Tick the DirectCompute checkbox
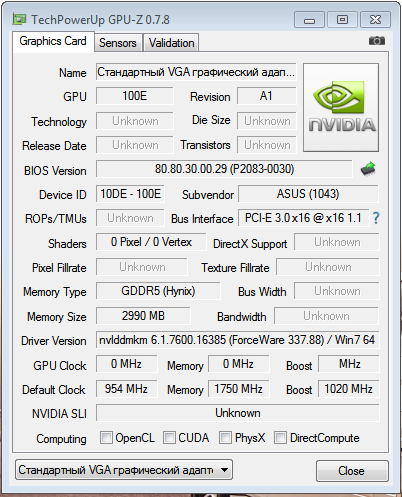Viewport: 402px width, 497px height. pyautogui.click(x=280, y=437)
